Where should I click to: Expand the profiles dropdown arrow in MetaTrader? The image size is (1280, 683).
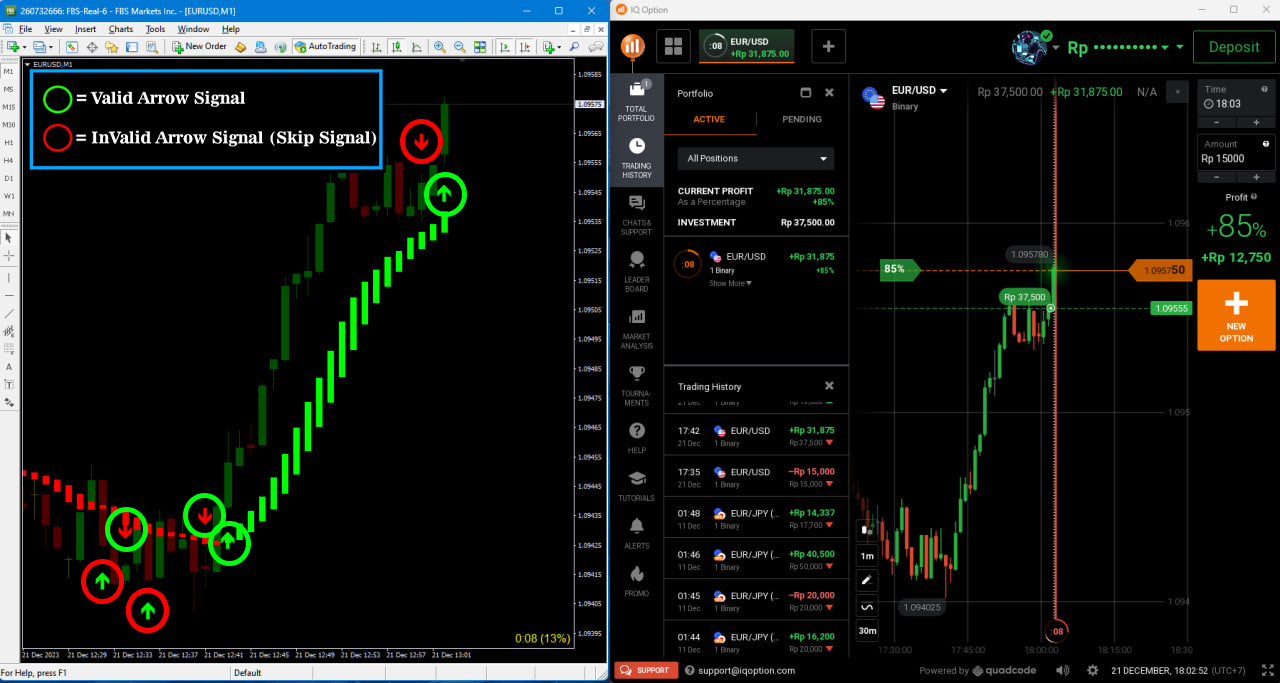tap(51, 47)
